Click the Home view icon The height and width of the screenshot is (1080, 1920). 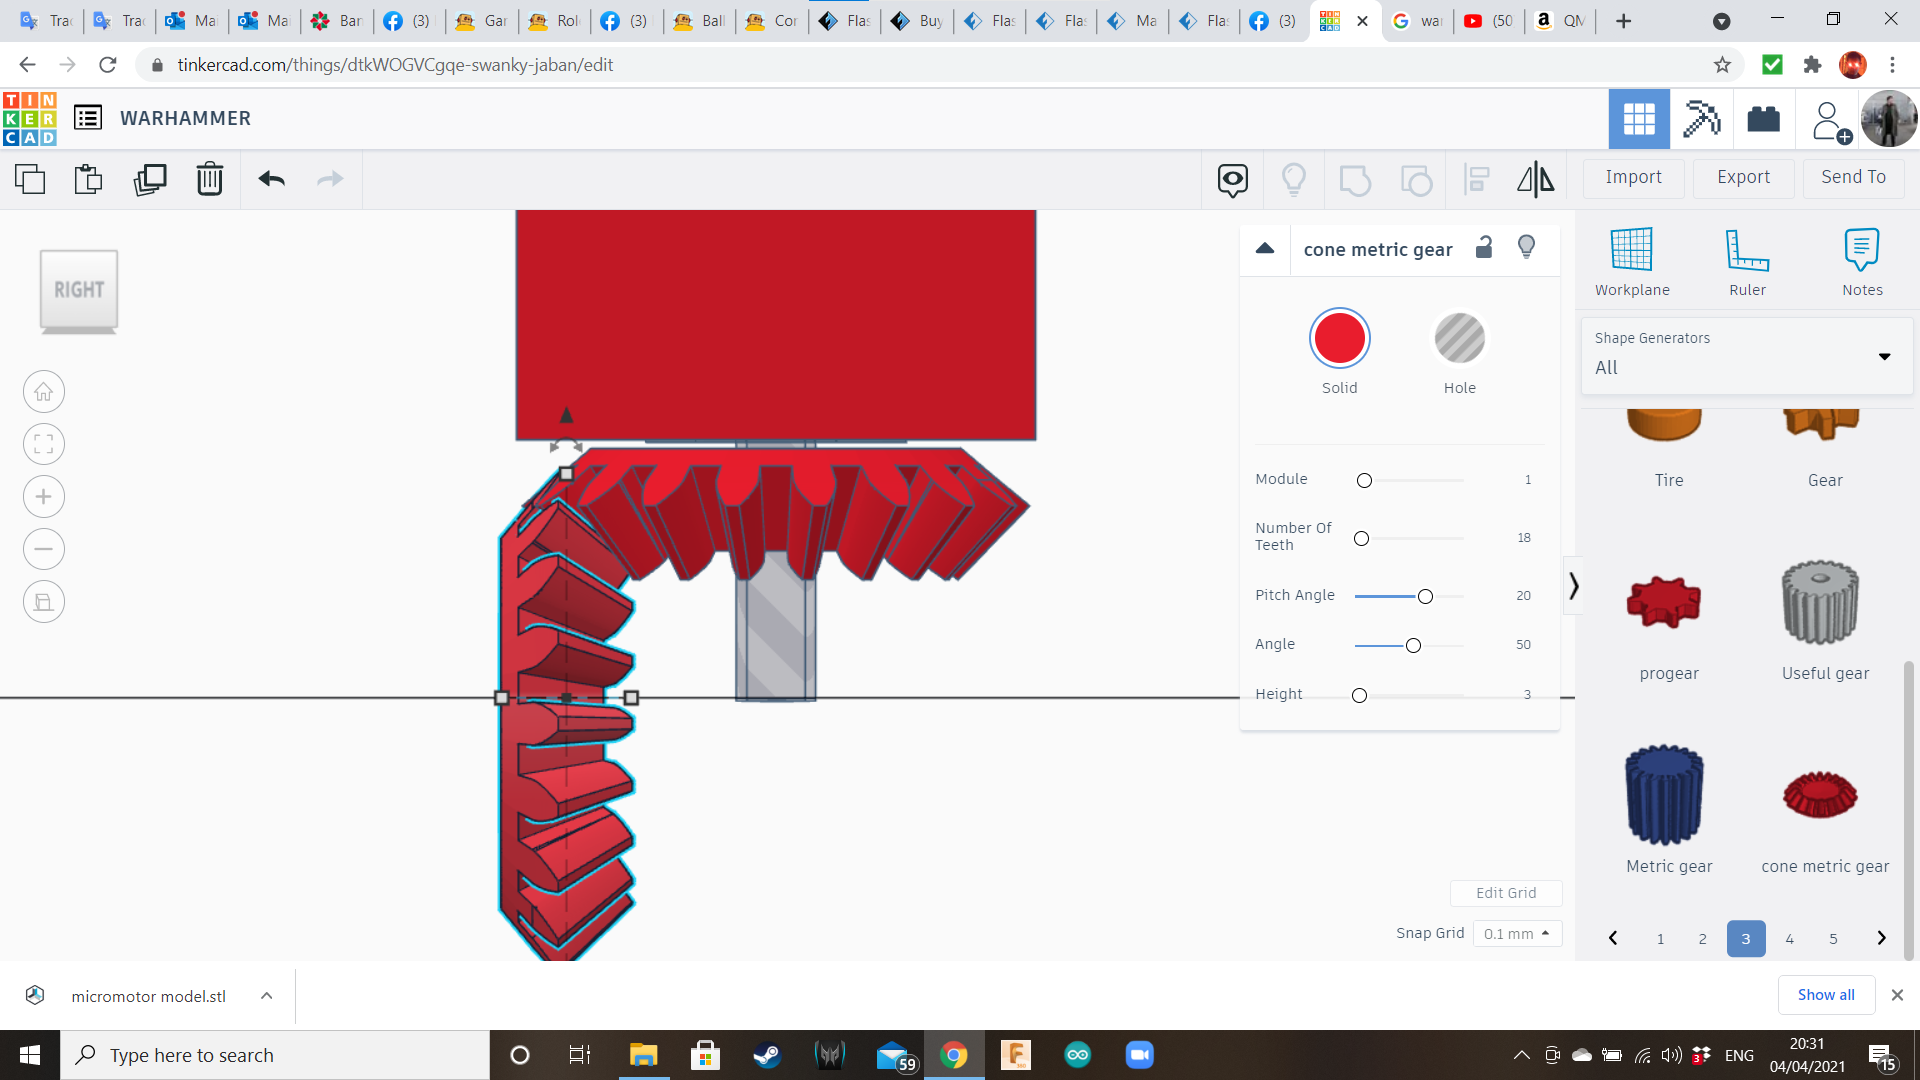click(44, 392)
